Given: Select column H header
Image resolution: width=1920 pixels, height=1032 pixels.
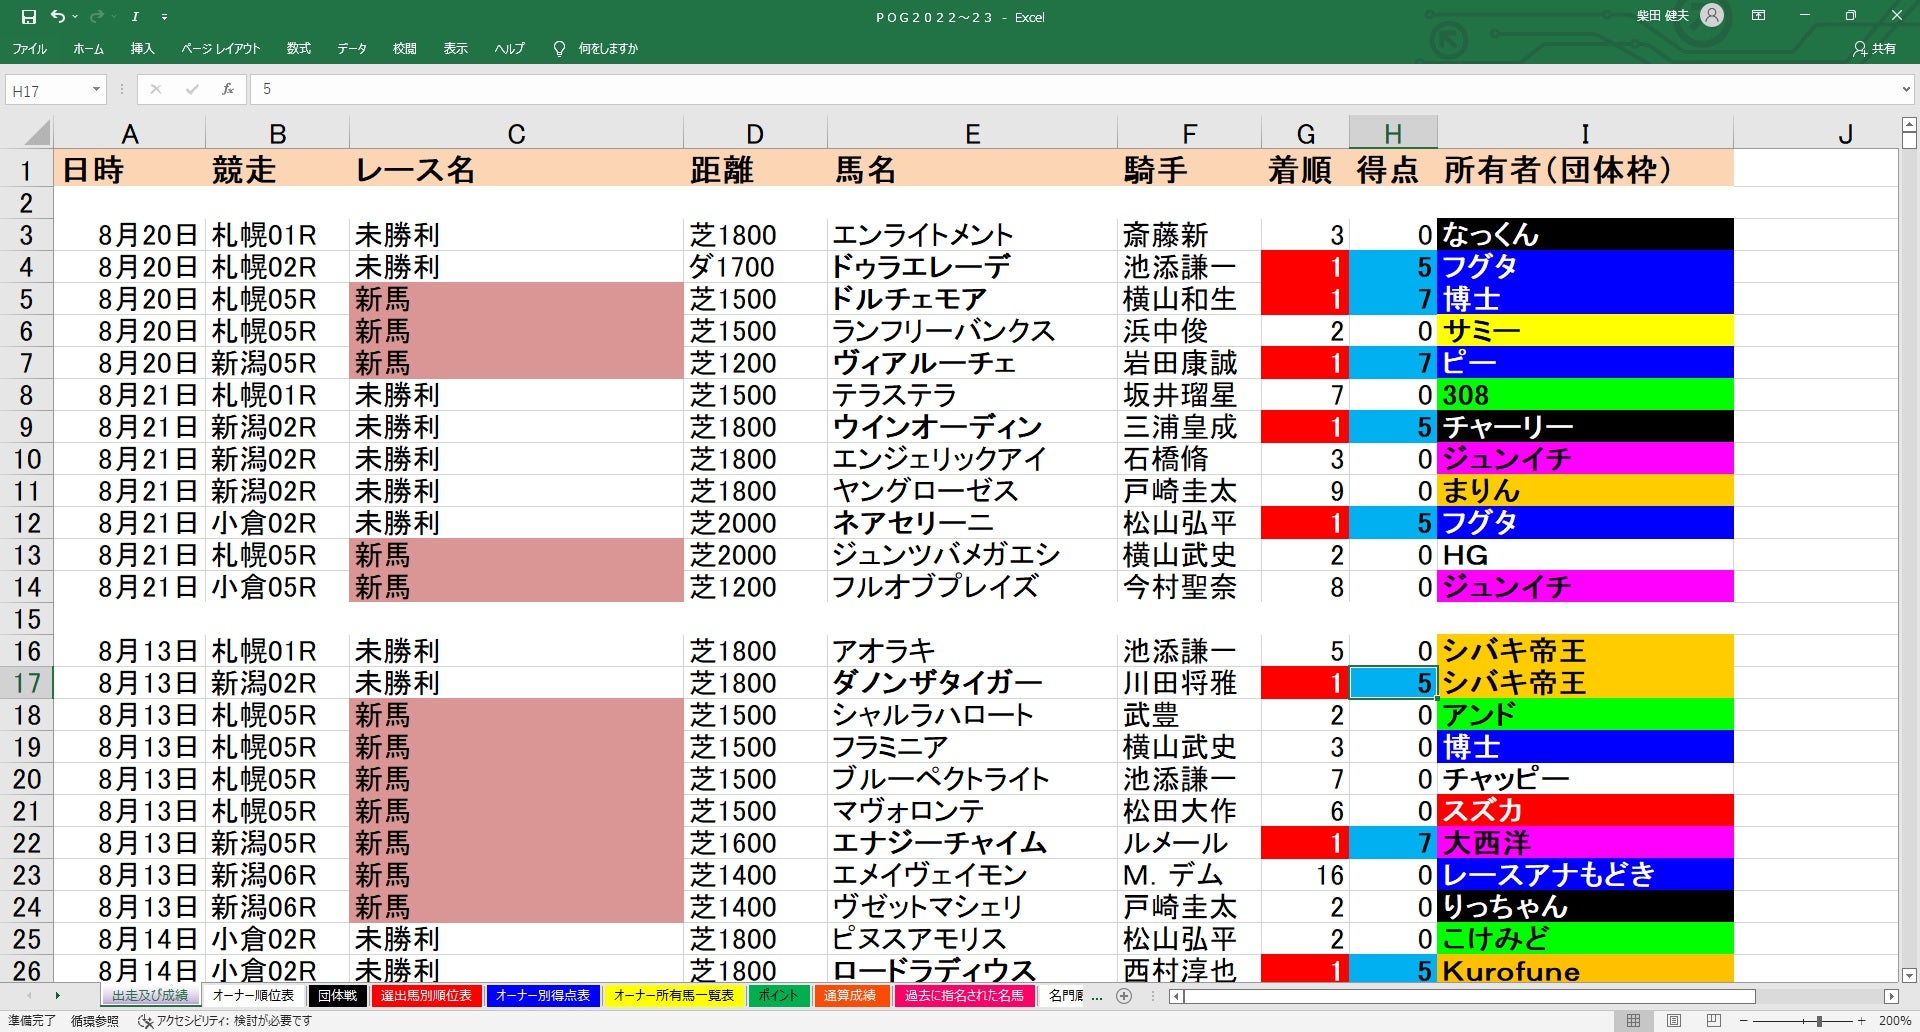Looking at the screenshot, I should pyautogui.click(x=1393, y=133).
